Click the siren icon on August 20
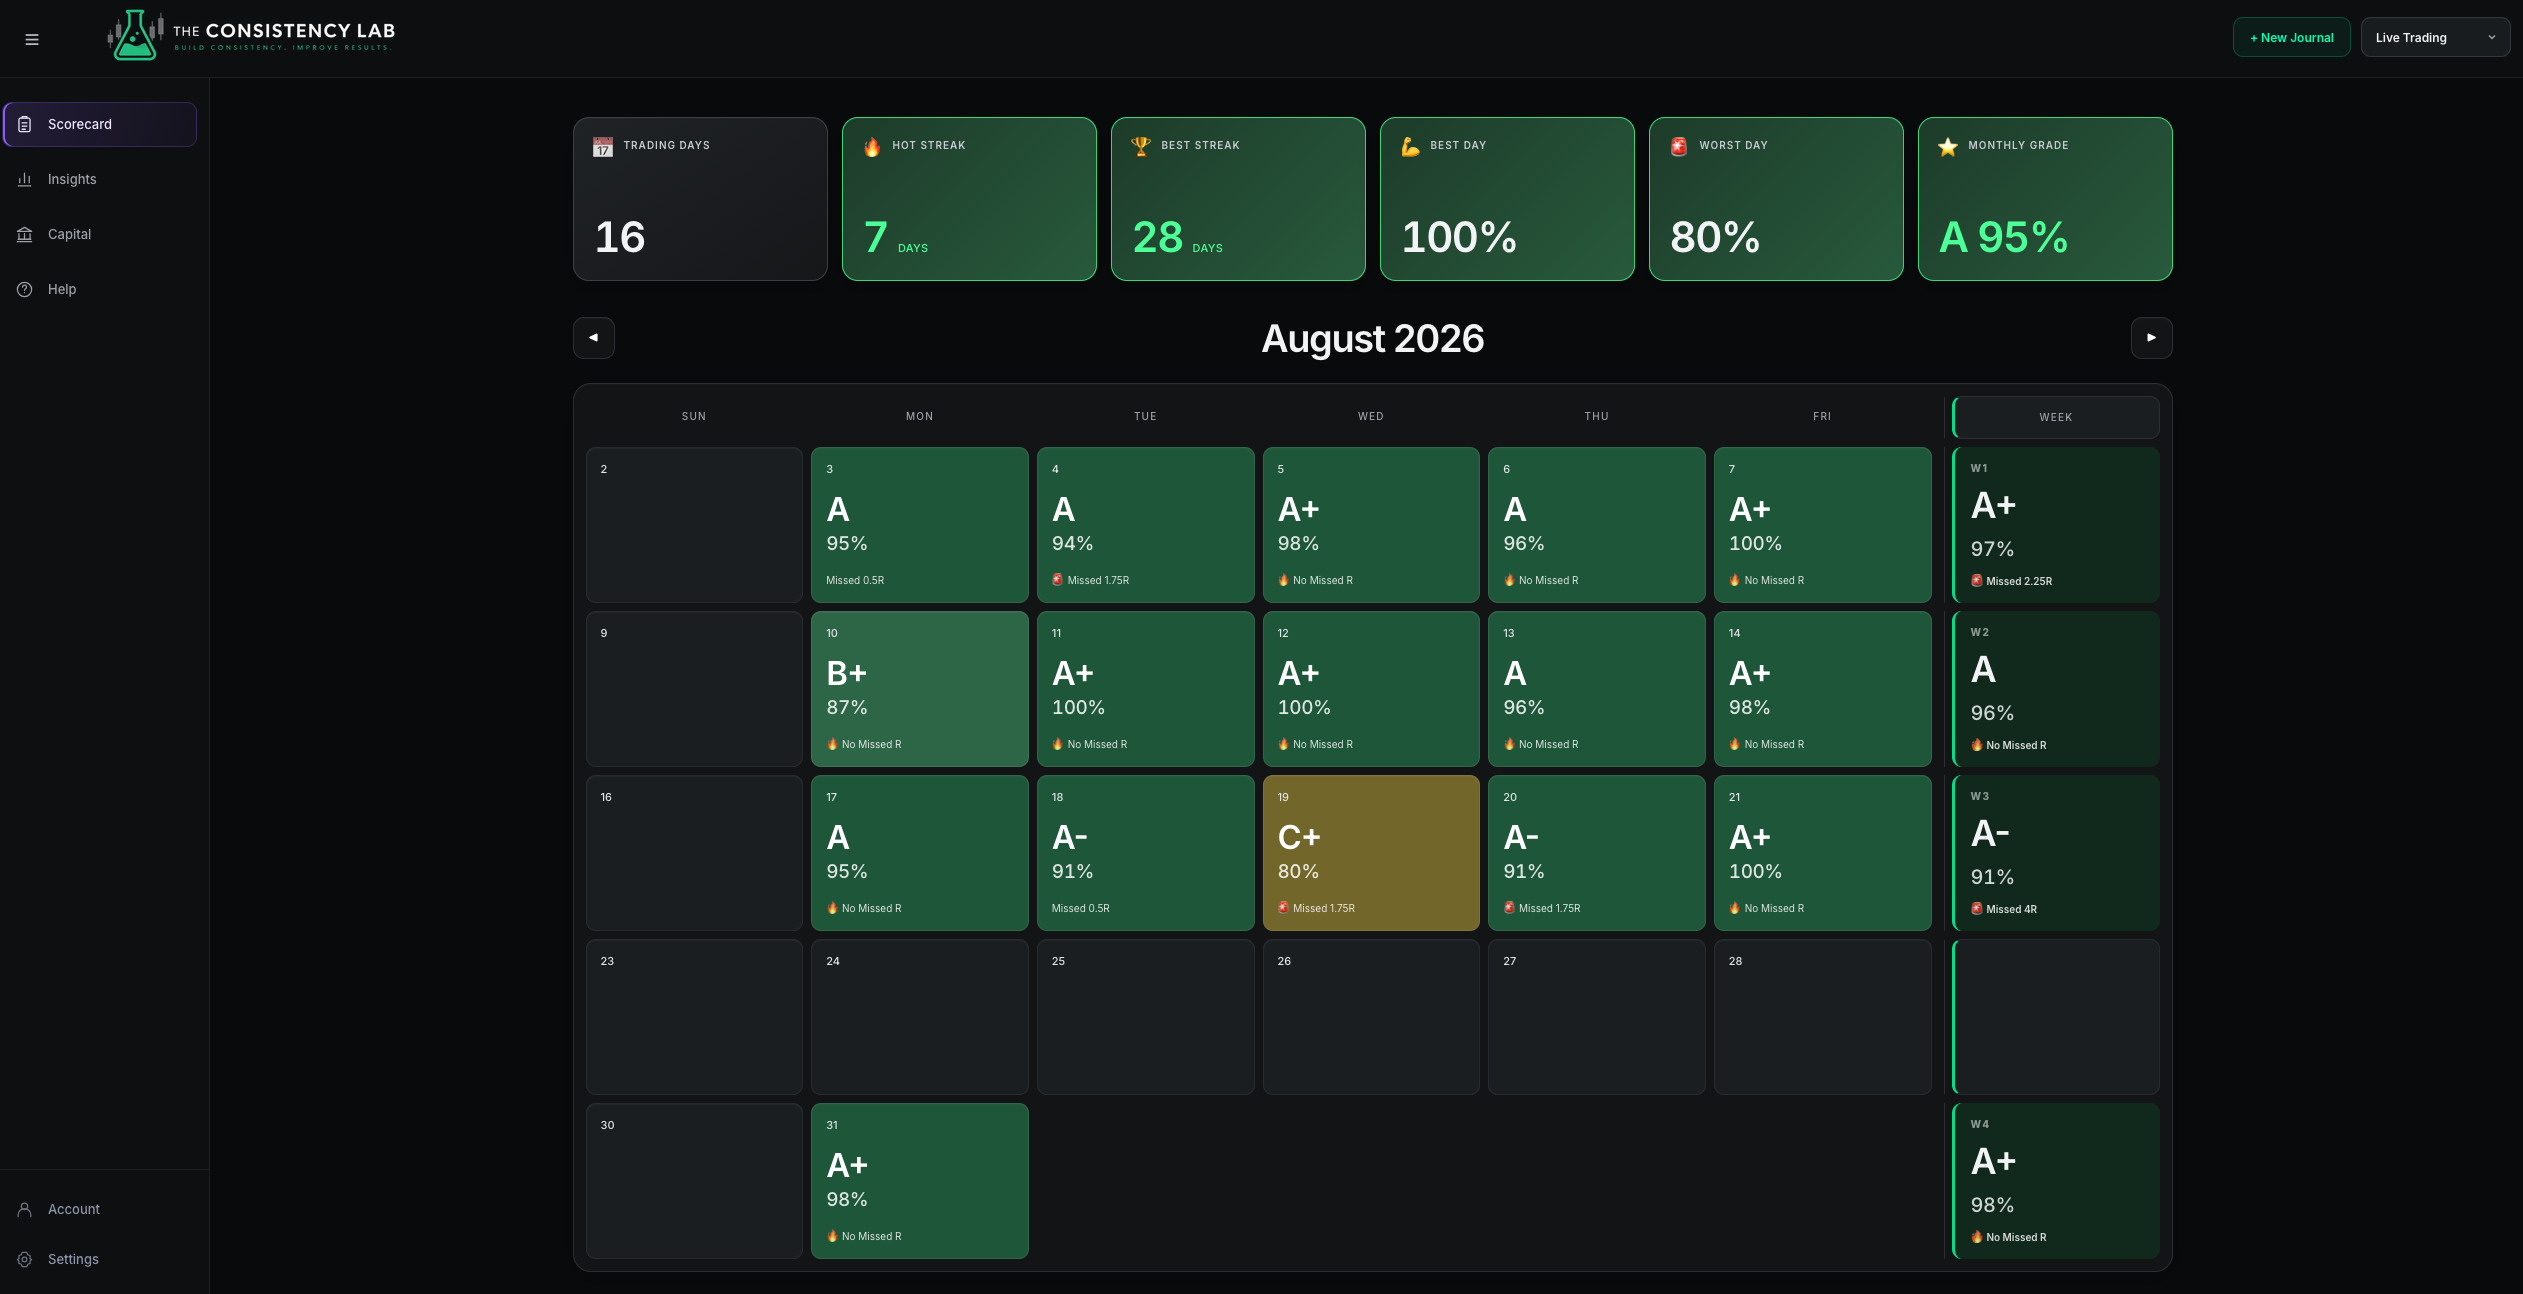The width and height of the screenshot is (2523, 1294). (x=1509, y=908)
